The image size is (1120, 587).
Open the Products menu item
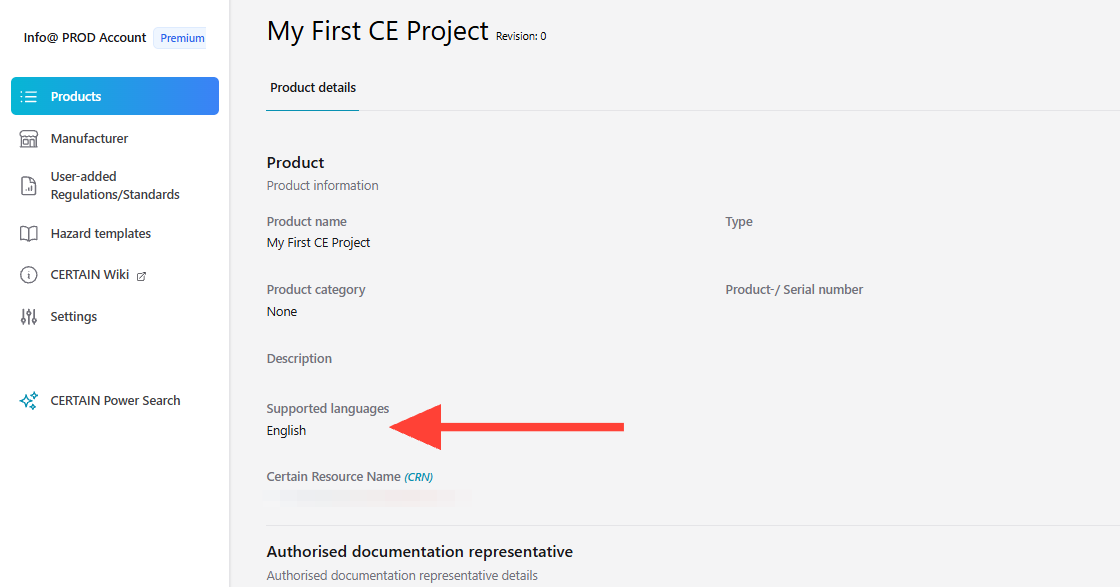click(115, 96)
